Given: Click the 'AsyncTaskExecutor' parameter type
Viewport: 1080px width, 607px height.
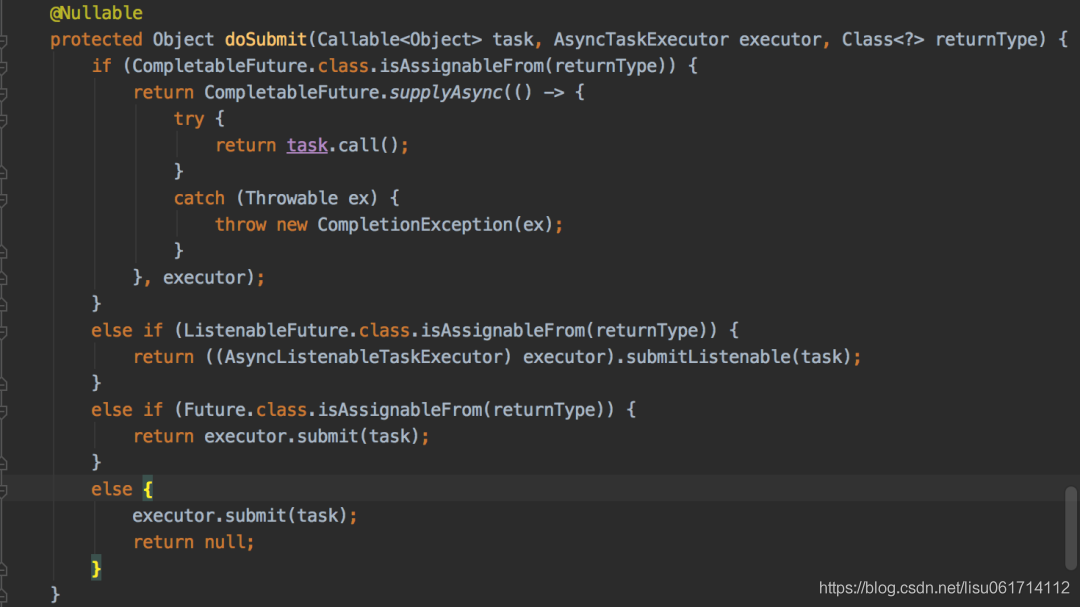Looking at the screenshot, I should [641, 39].
